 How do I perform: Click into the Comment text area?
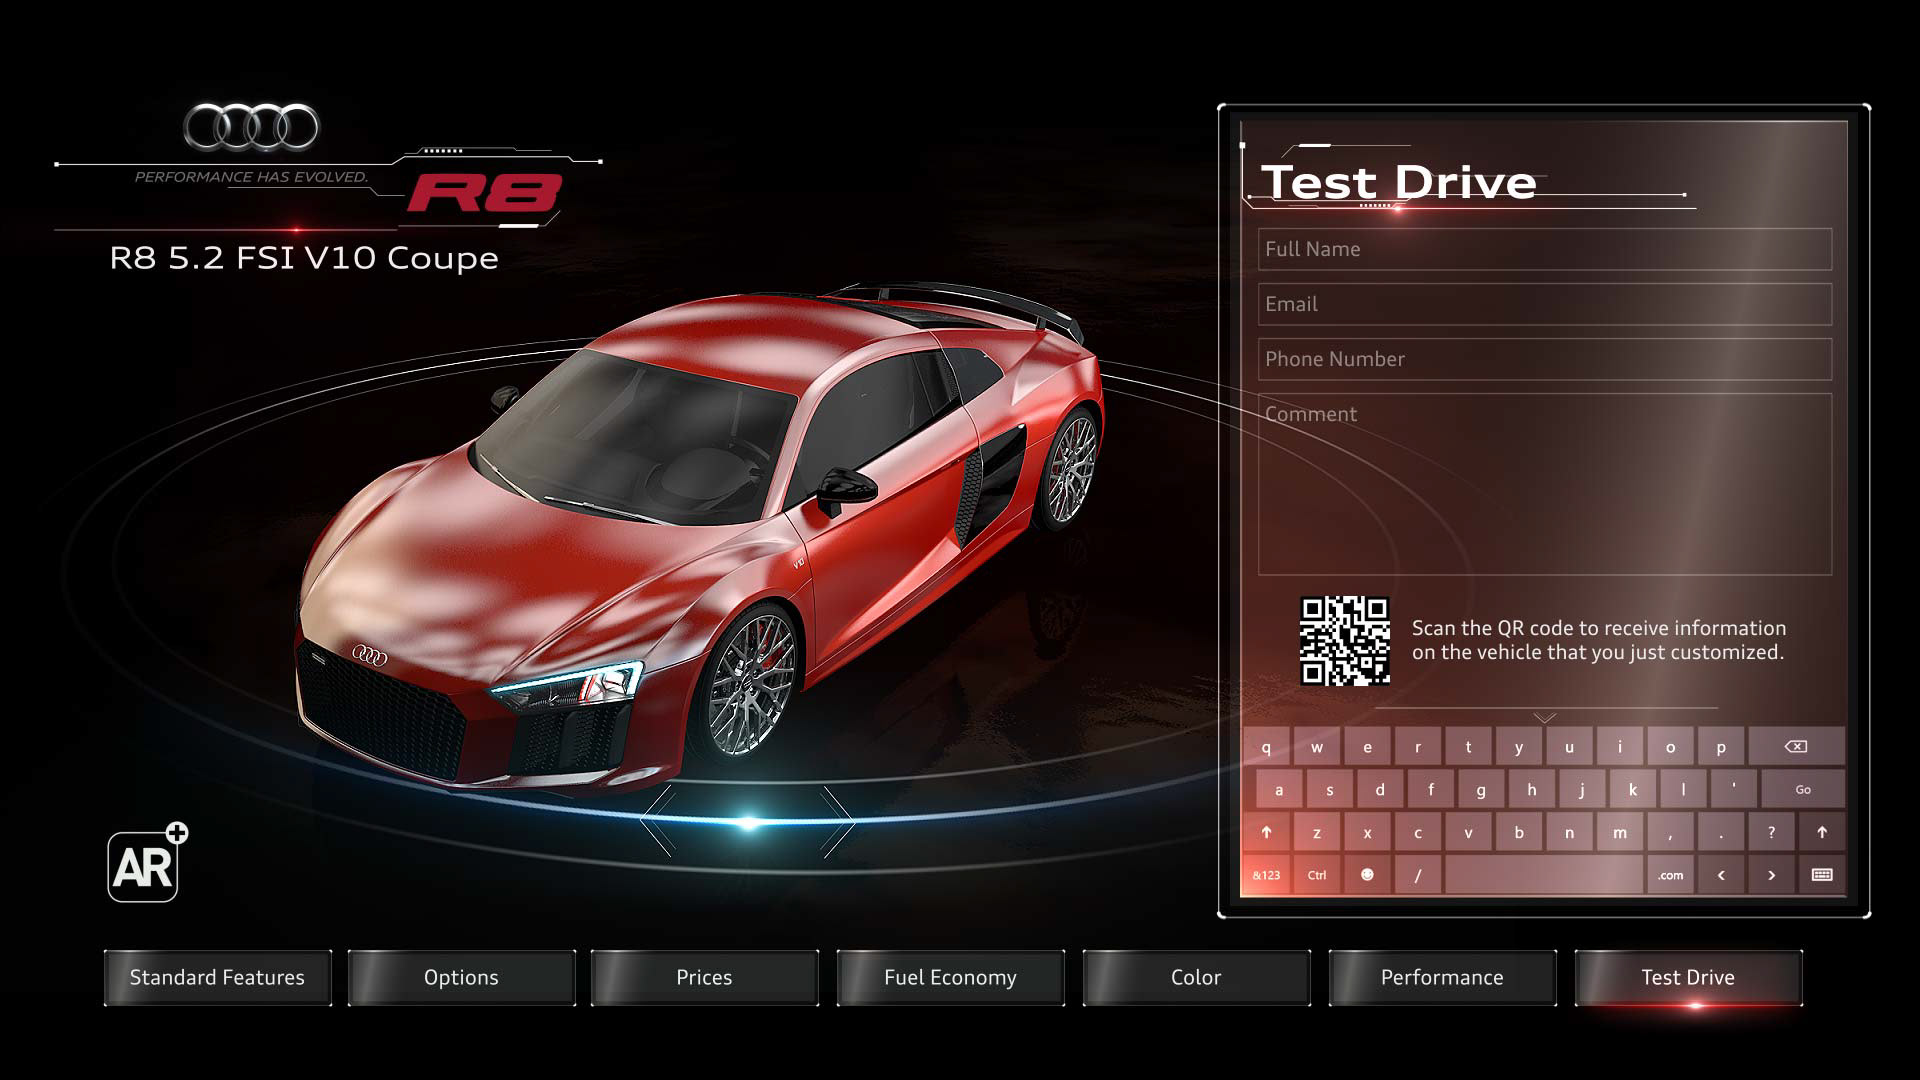1545,484
